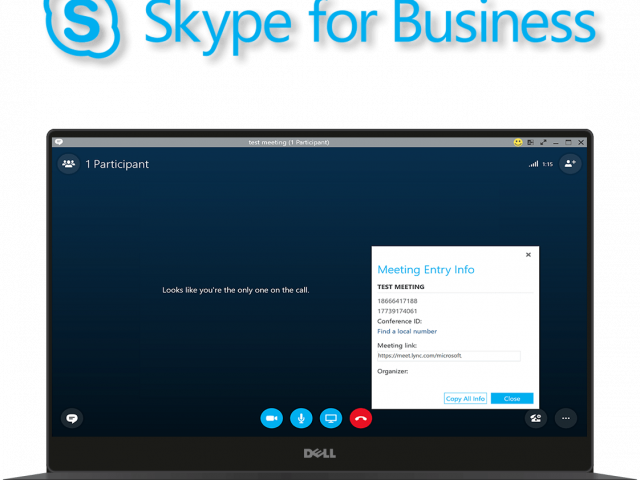The width and height of the screenshot is (640, 480).
Task: Open call controls phone icon
Action: point(537,419)
